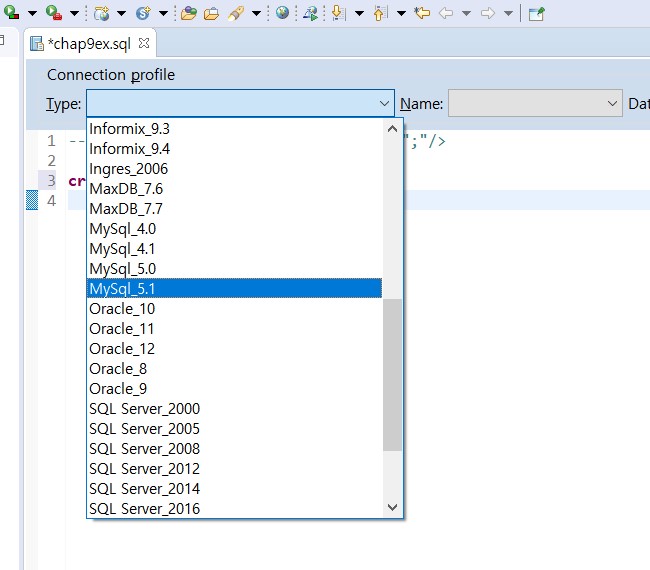Click the Run with coverage toolbar icon
This screenshot has height=570, width=650.
coord(11,12)
